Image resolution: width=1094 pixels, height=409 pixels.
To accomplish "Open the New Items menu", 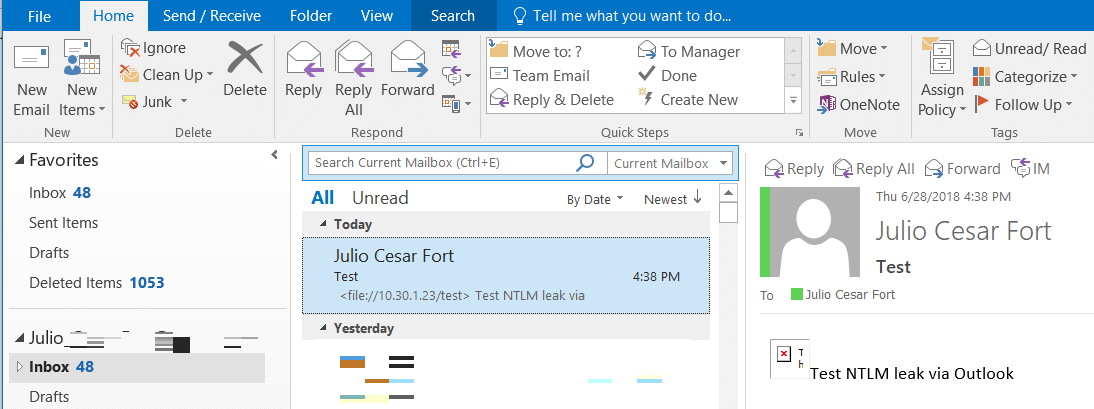I will click(82, 80).
